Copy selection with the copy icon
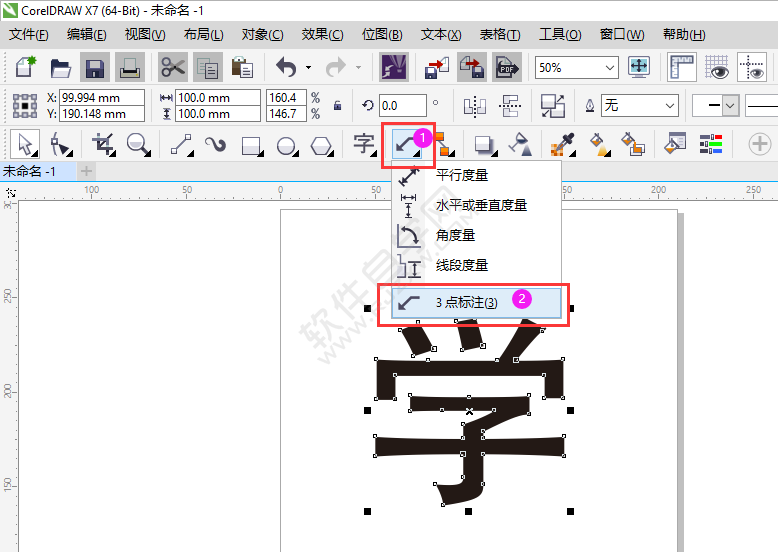Image resolution: width=778 pixels, height=552 pixels. (x=207, y=67)
